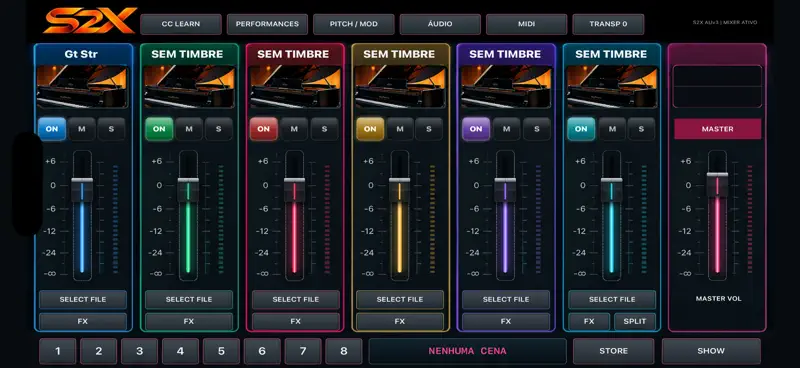Open the ÁUDIO settings
800x368 pixels.
pyautogui.click(x=440, y=24)
